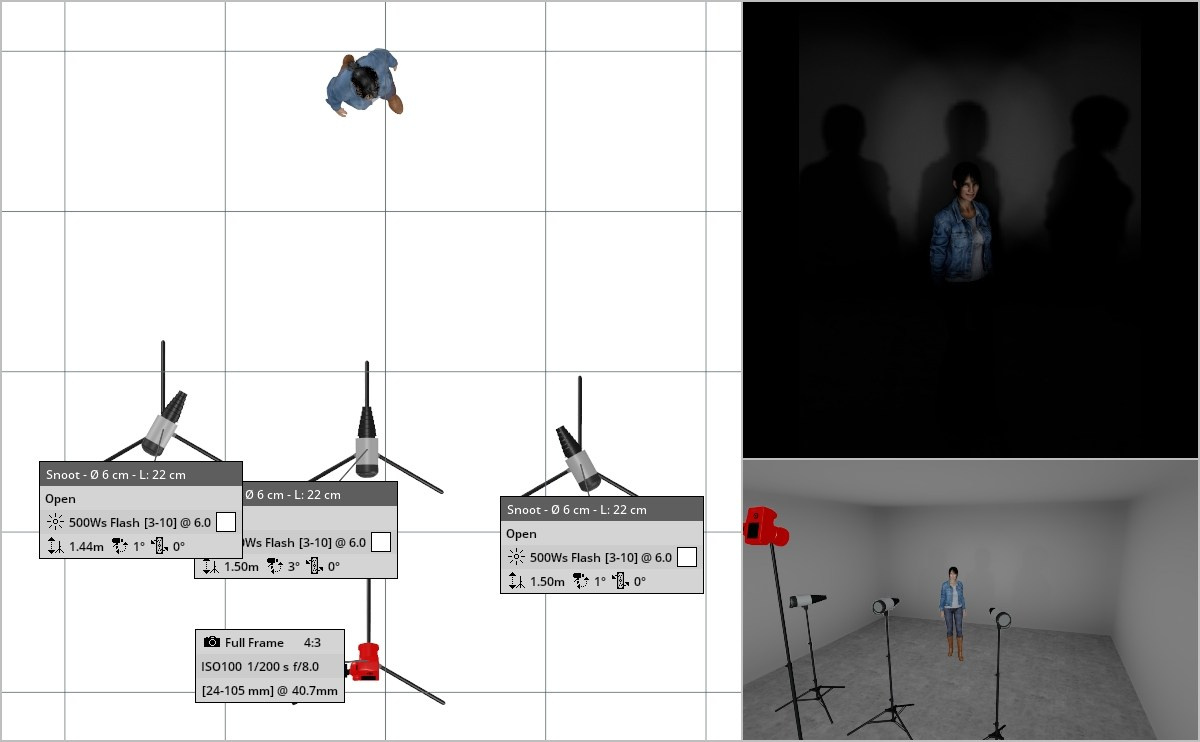This screenshot has height=742, width=1200.
Task: Select the right snoot flash head in floor plan
Action: (x=578, y=460)
